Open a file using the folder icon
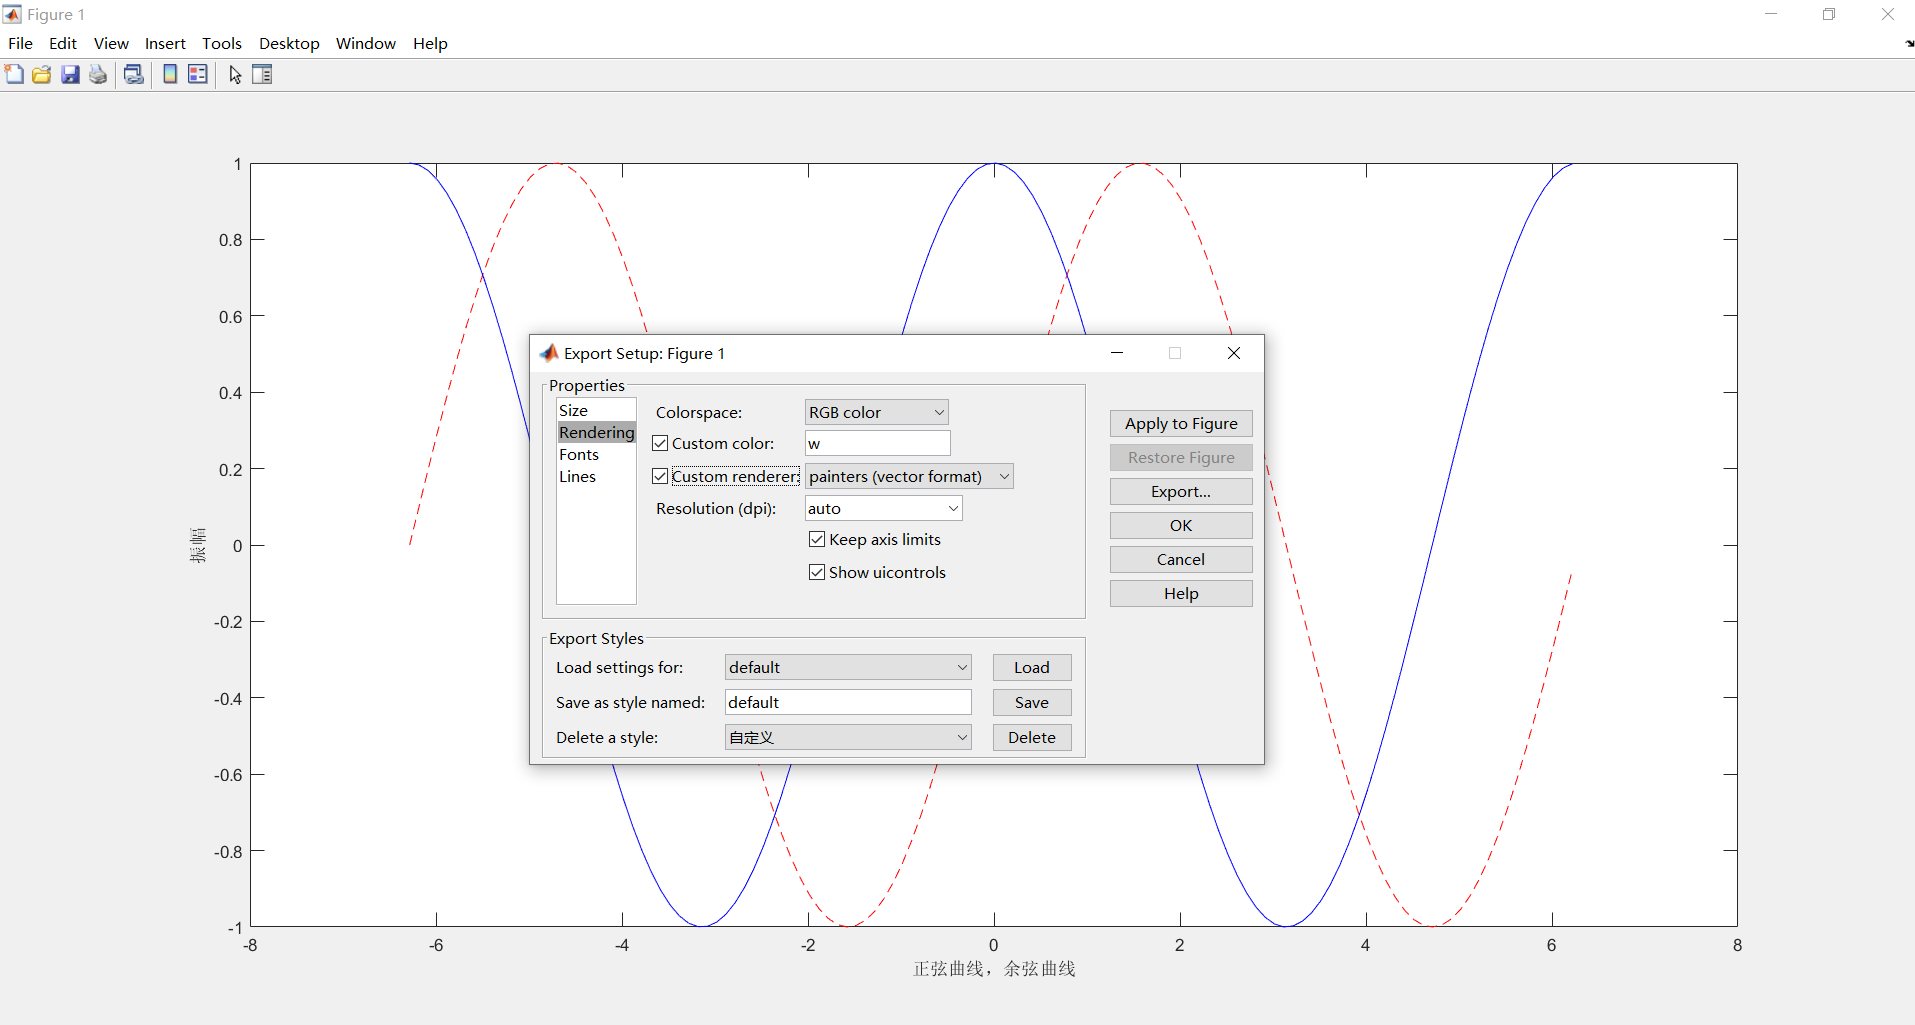The height and width of the screenshot is (1025, 1915). point(41,74)
